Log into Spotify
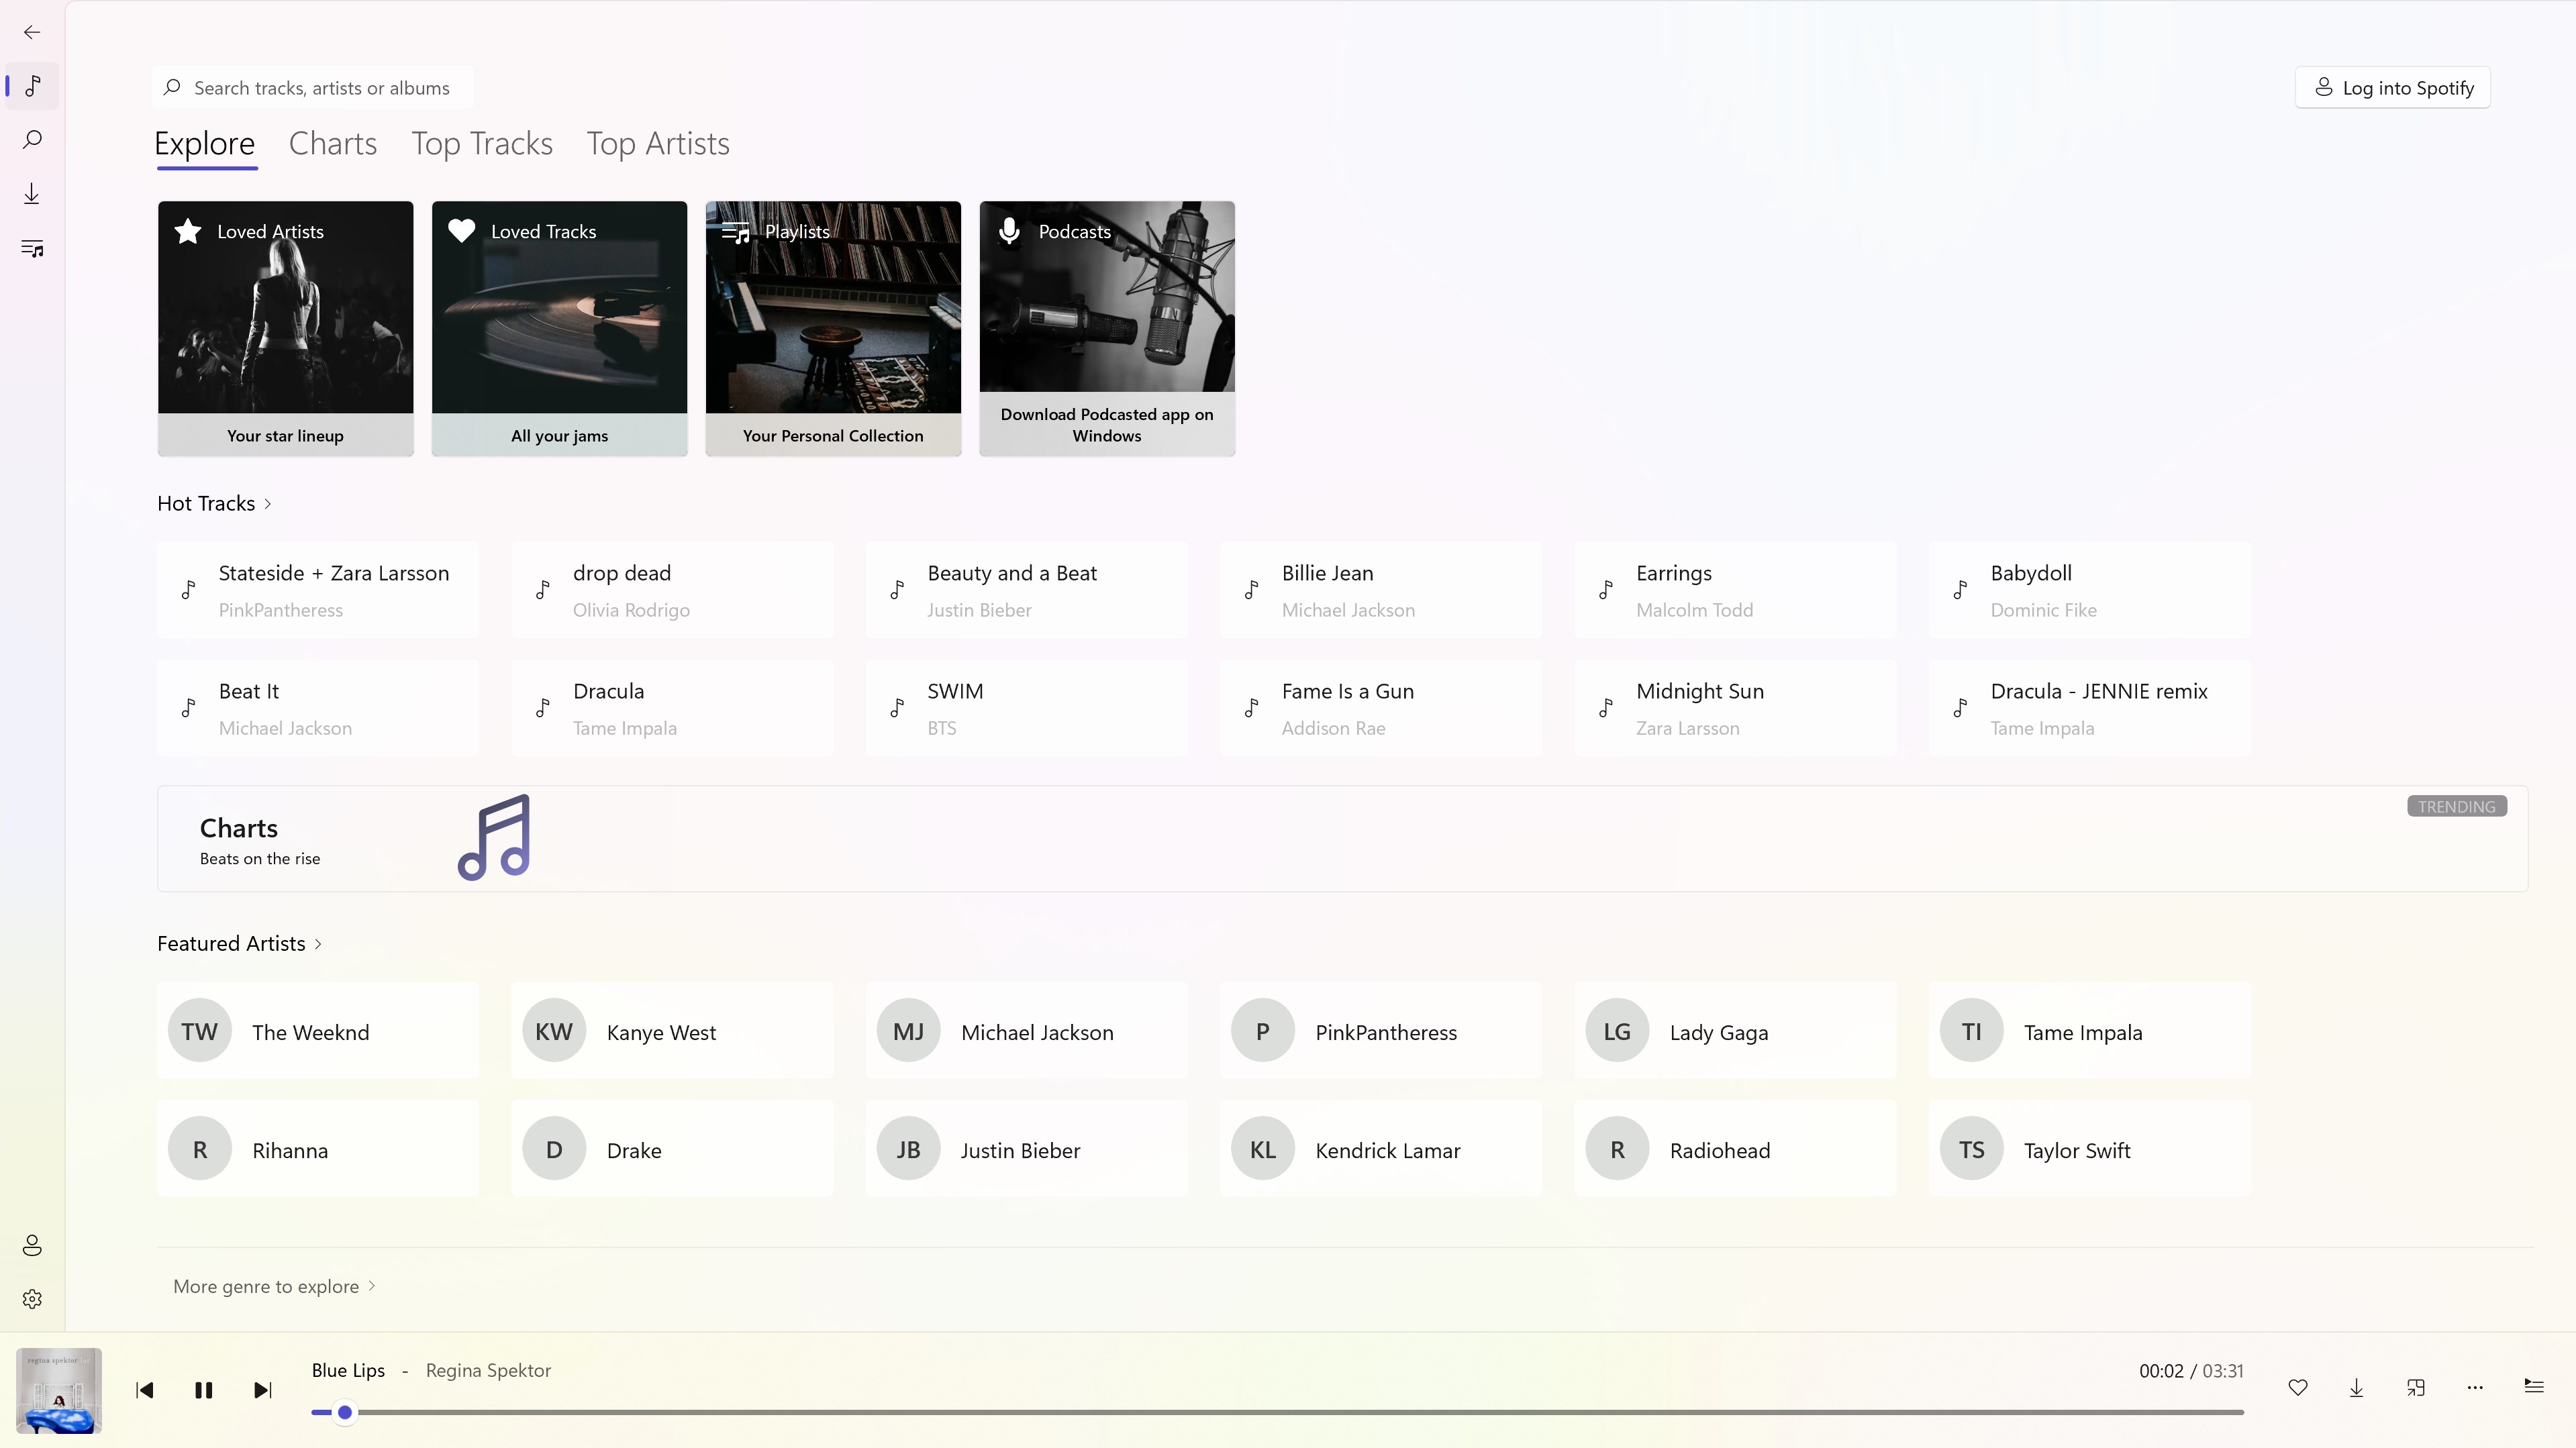This screenshot has height=1448, width=2576. tap(2393, 88)
